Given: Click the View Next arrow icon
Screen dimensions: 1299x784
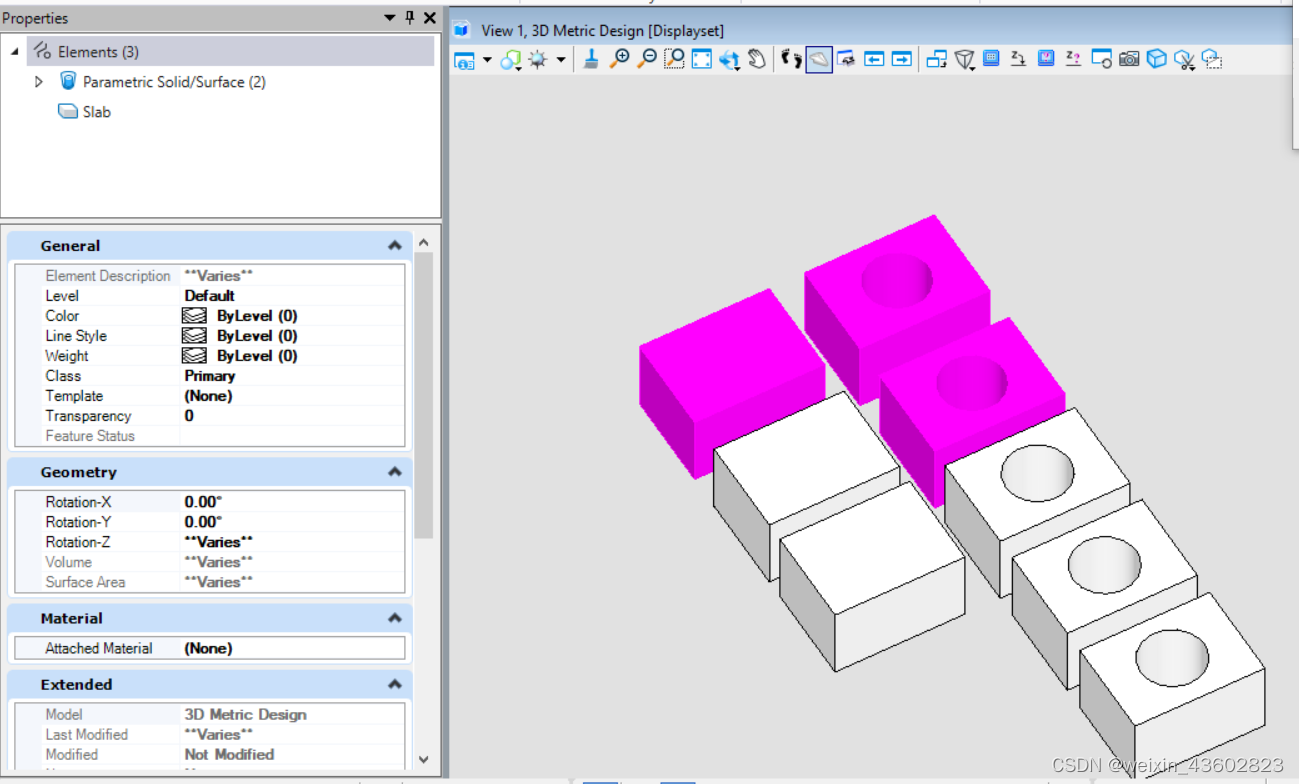Looking at the screenshot, I should (x=902, y=60).
